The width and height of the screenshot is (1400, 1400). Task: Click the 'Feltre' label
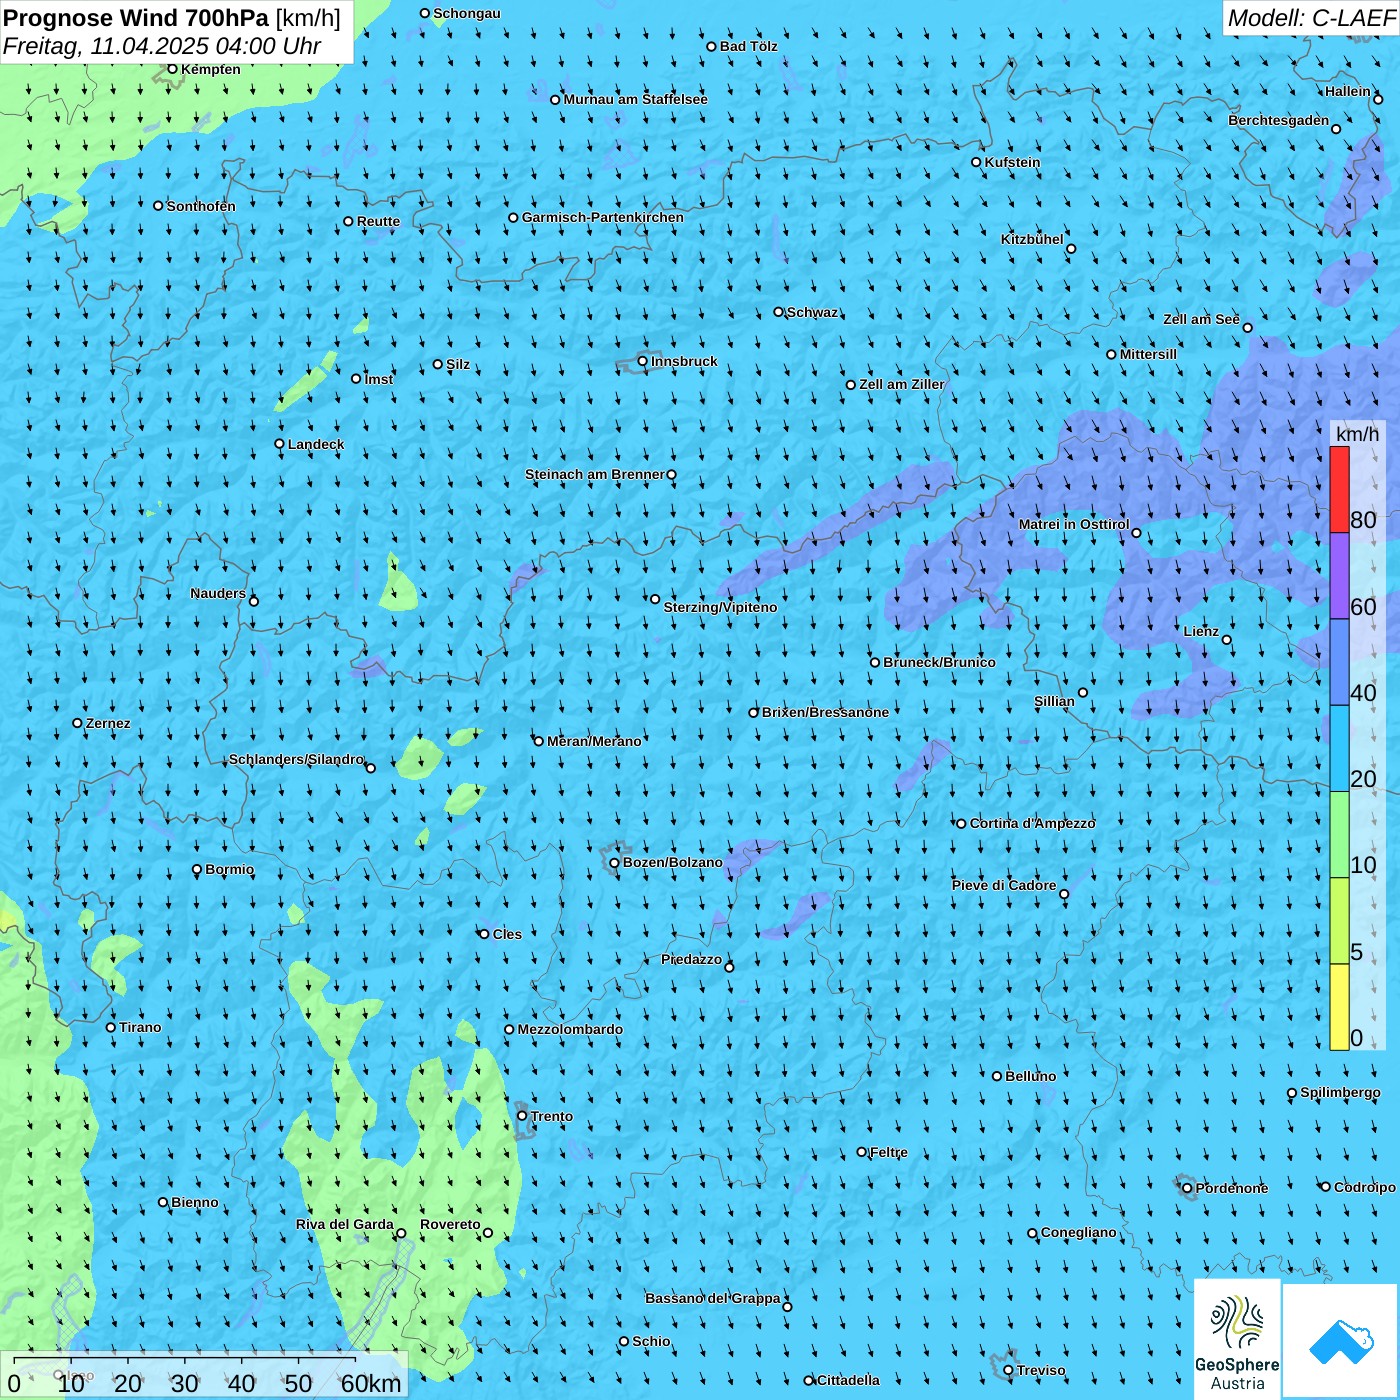(889, 1152)
